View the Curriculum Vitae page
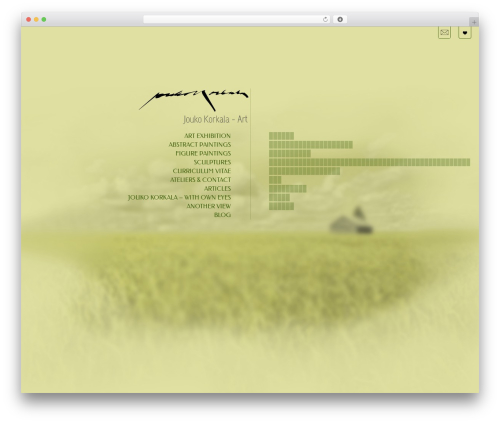Viewport: 500px width, 423px height. (x=202, y=171)
